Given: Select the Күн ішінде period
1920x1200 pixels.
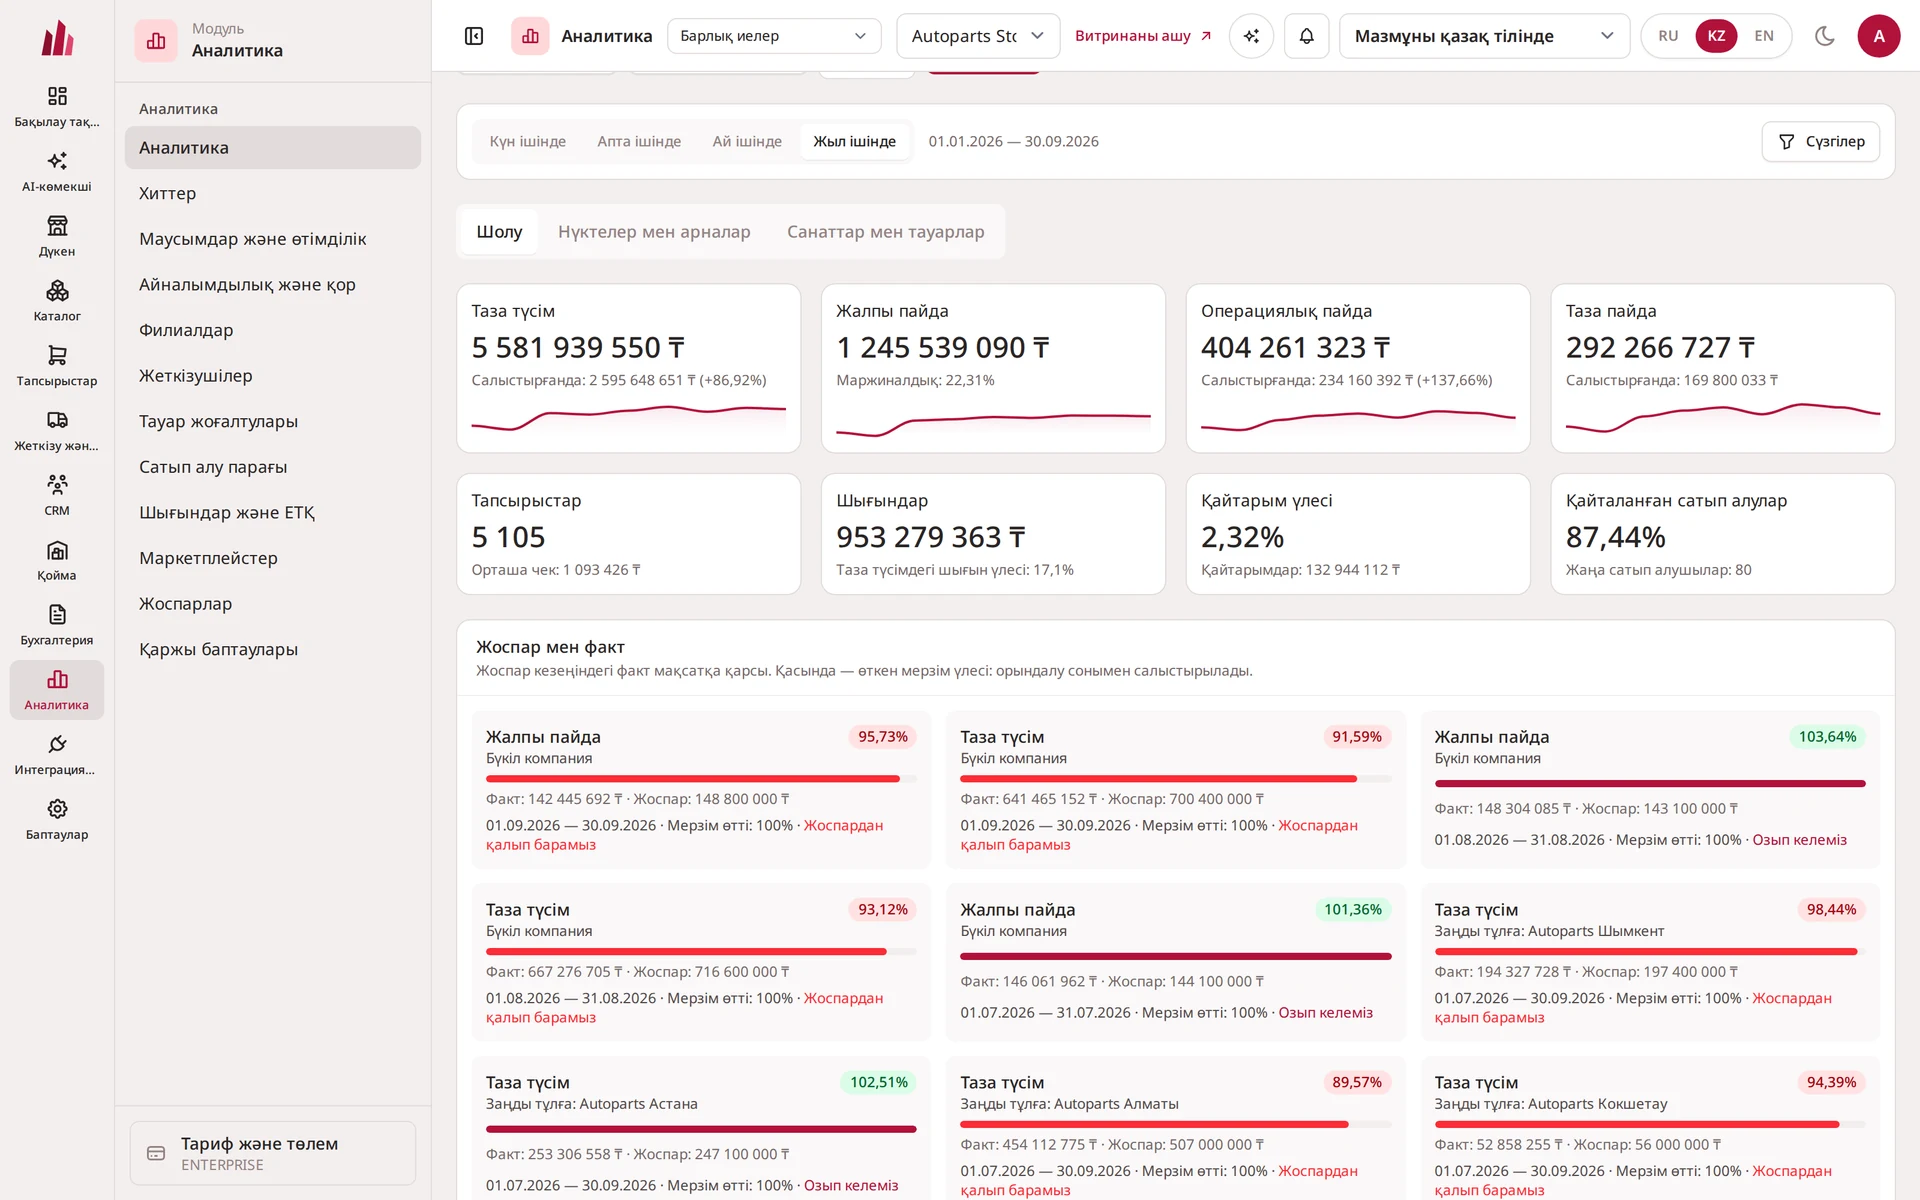Looking at the screenshot, I should pyautogui.click(x=527, y=141).
